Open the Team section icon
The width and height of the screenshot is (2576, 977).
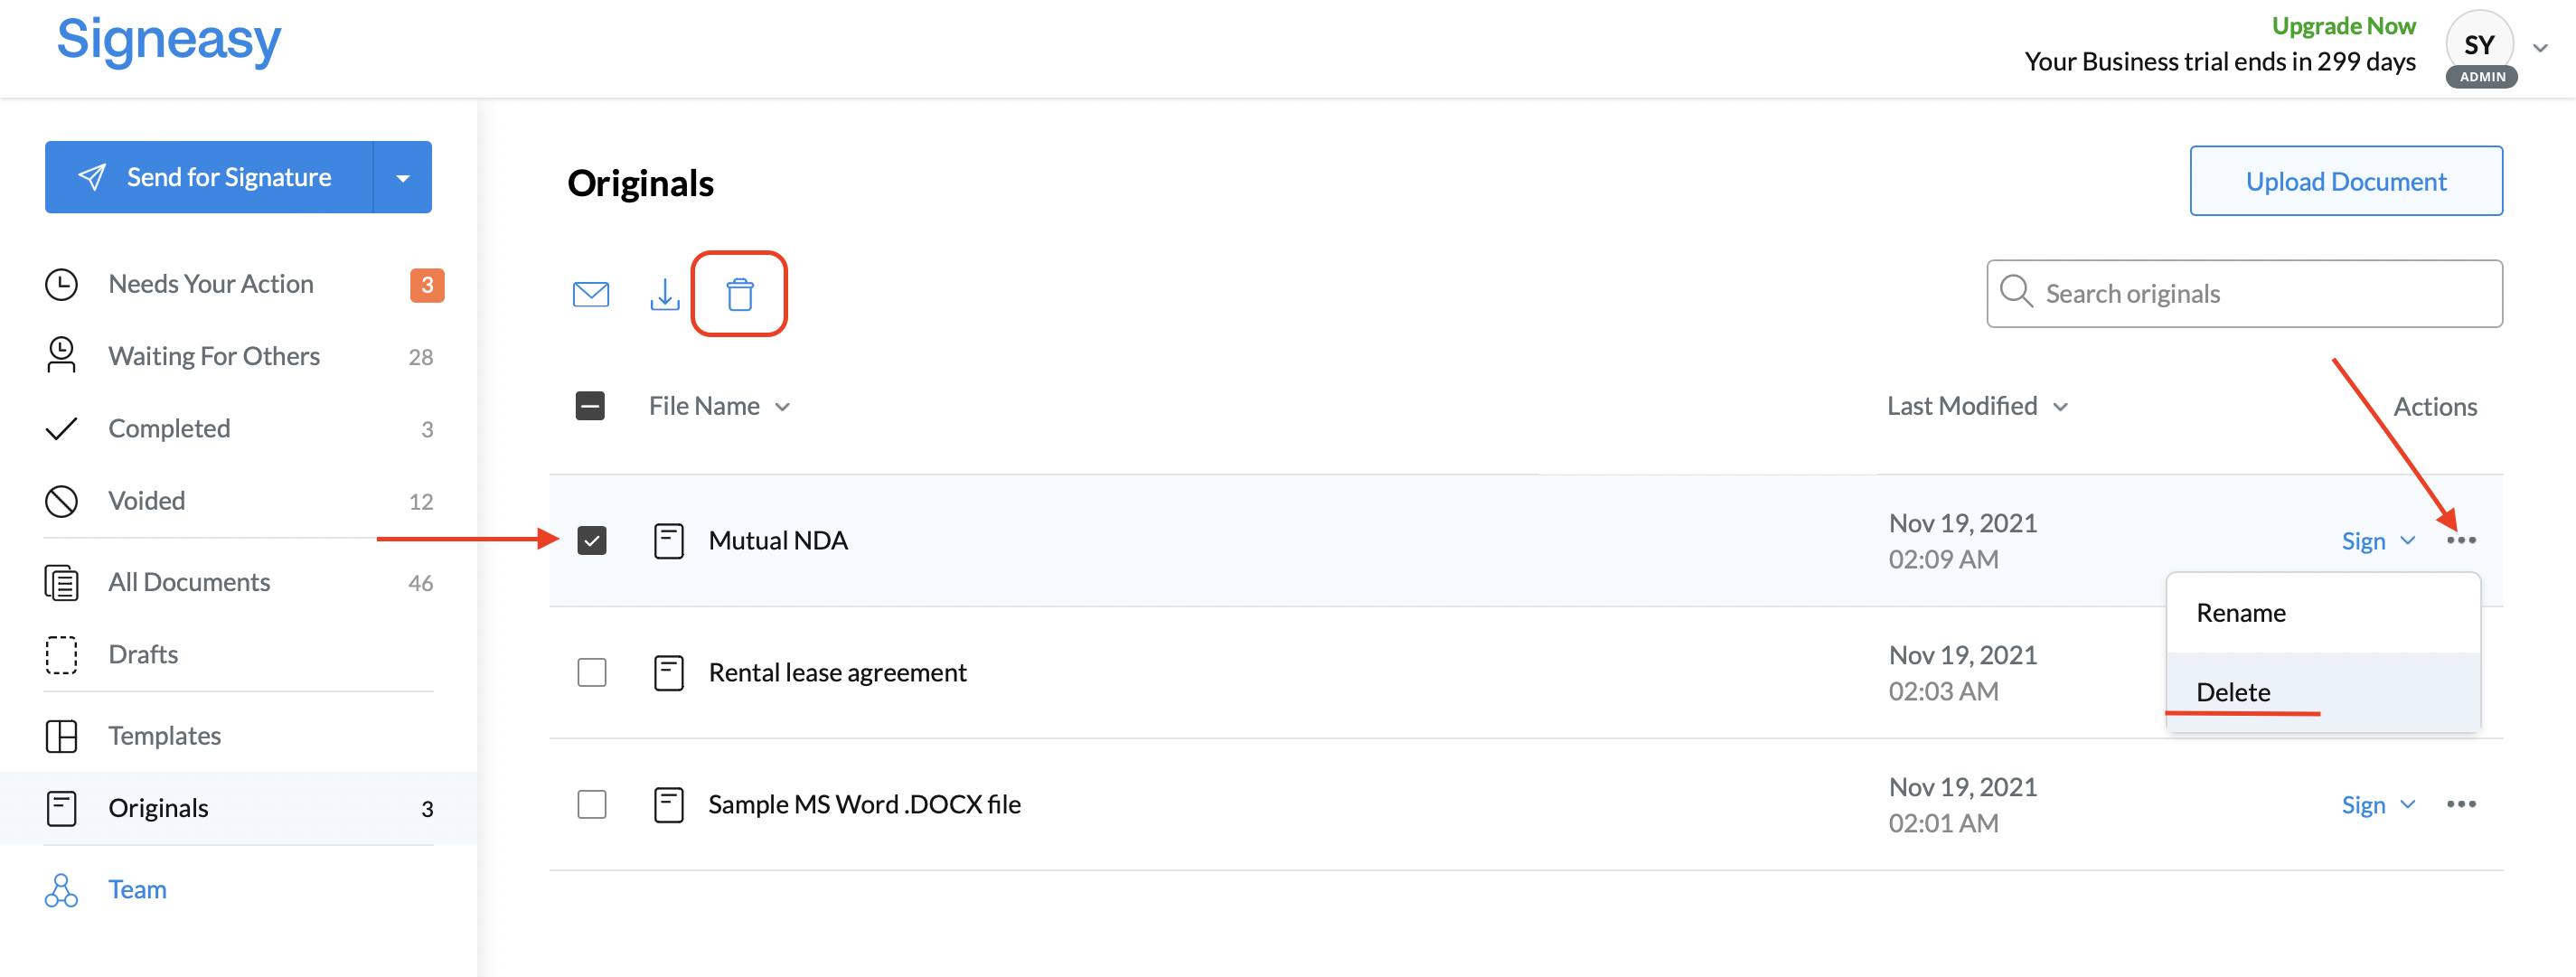[x=61, y=890]
